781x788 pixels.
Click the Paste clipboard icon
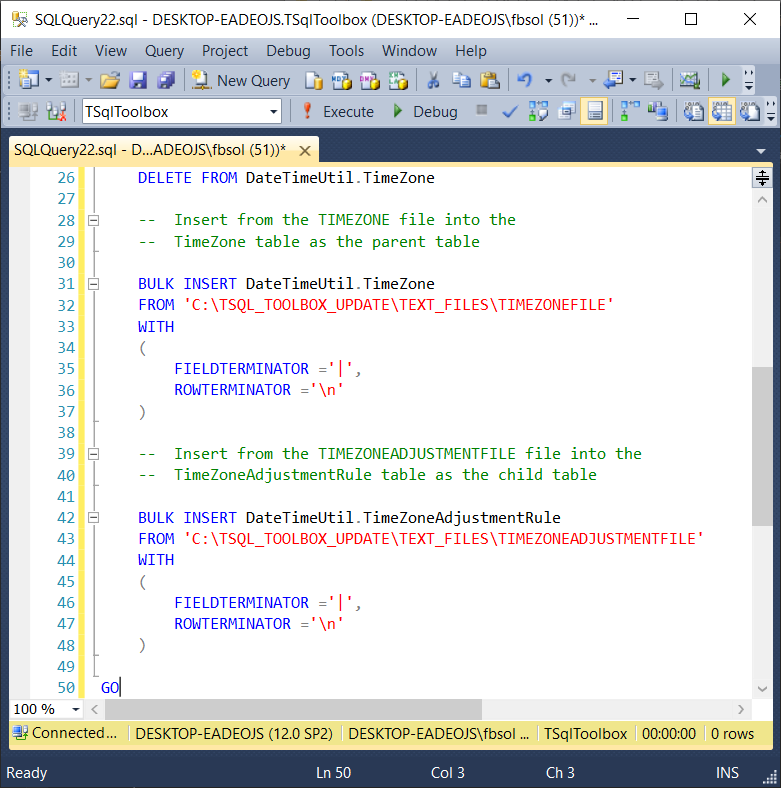489,80
